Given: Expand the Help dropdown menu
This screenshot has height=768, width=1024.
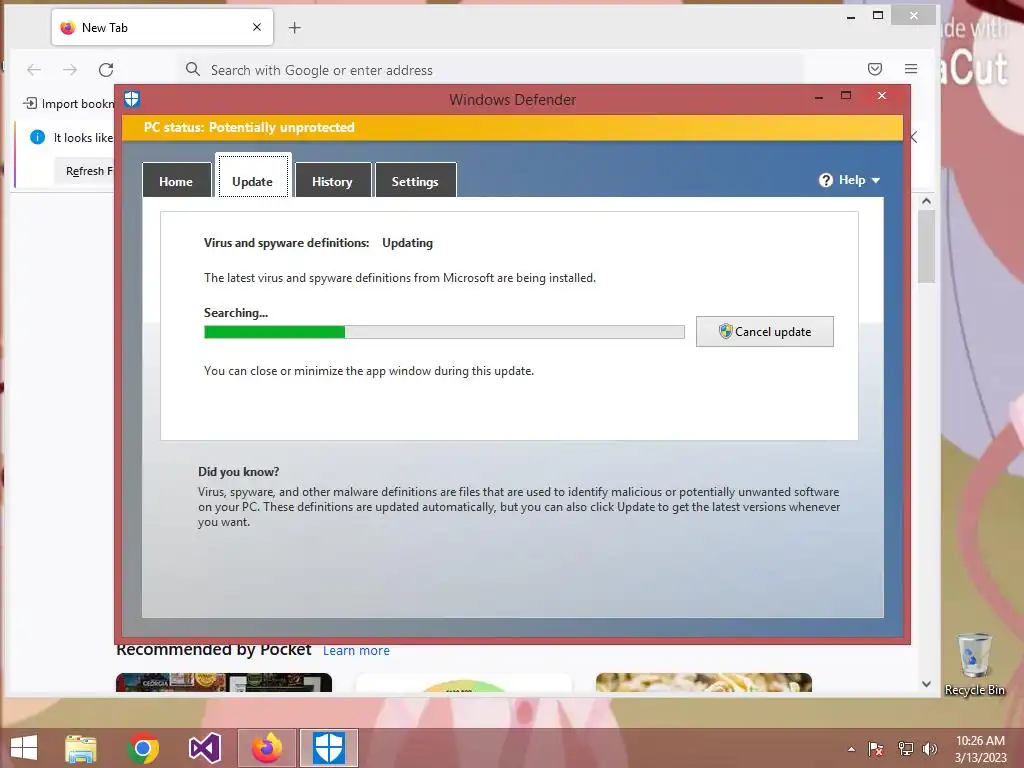Looking at the screenshot, I should click(x=849, y=180).
